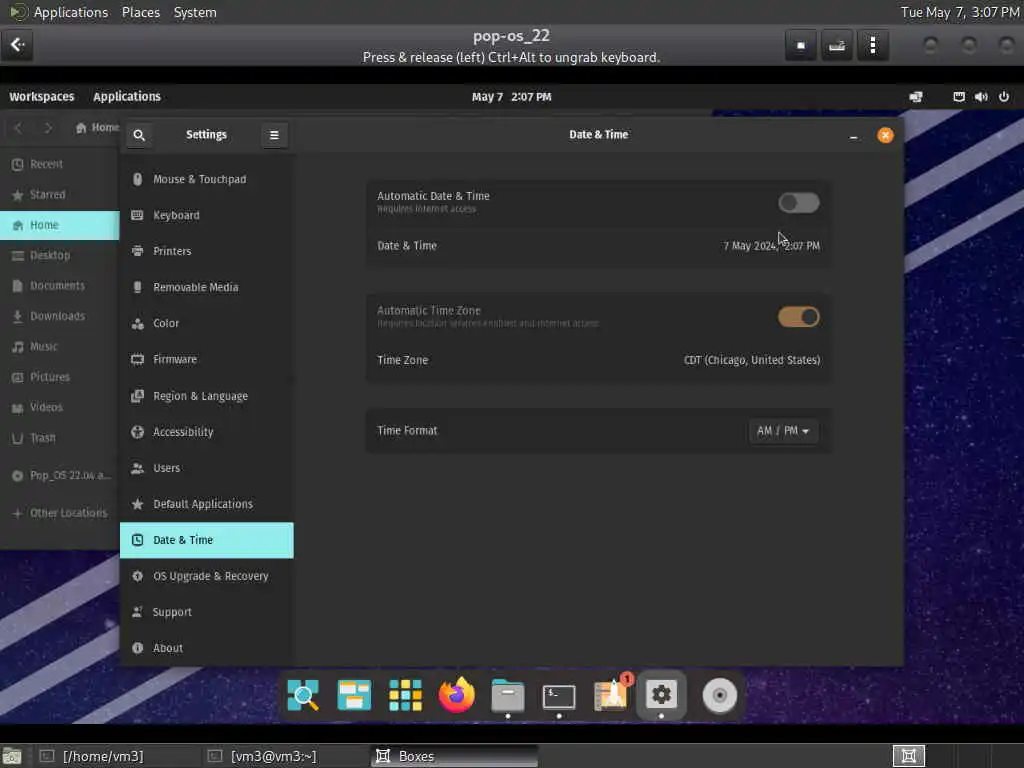Click the Time Zone row
Image resolution: width=1024 pixels, height=768 pixels.
pos(598,360)
